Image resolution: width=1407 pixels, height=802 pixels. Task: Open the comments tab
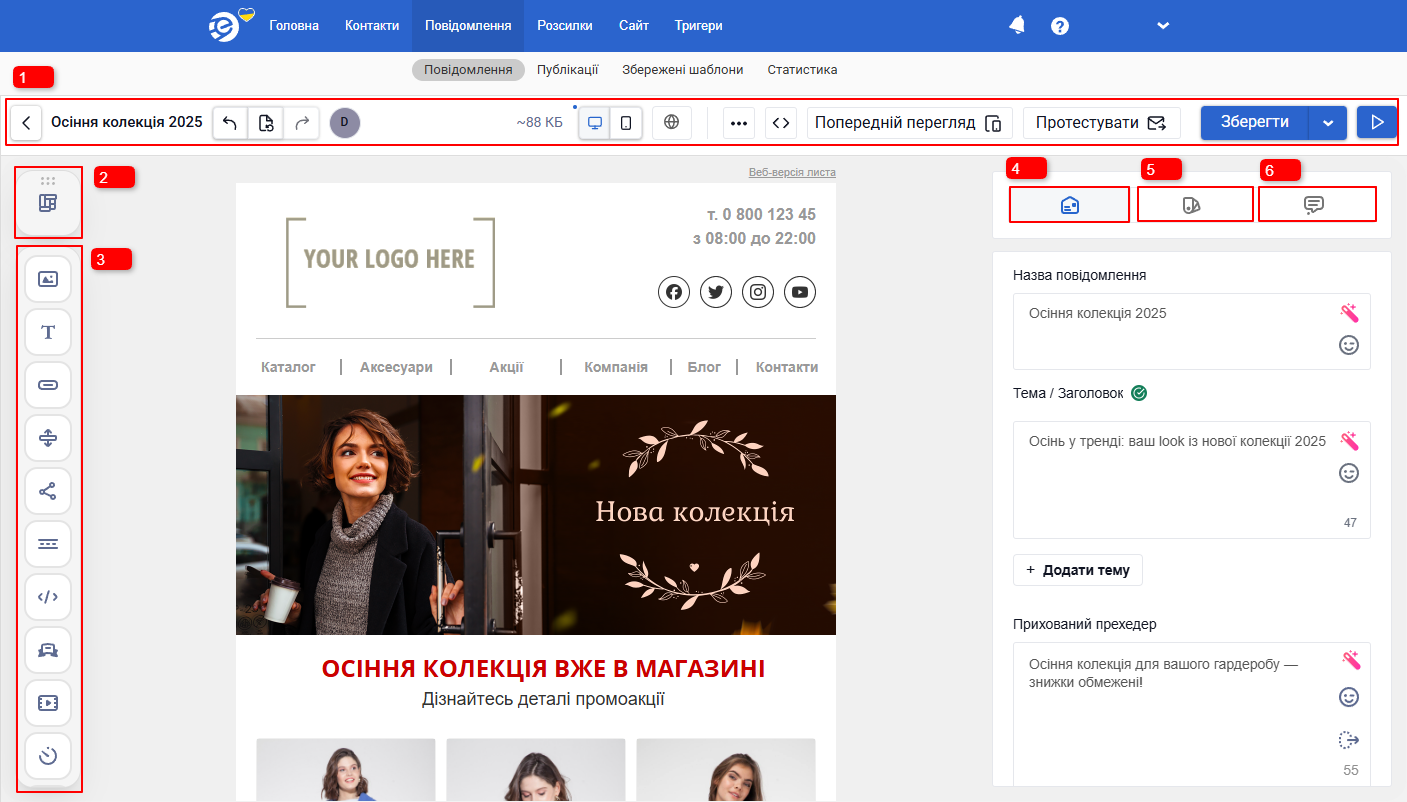point(1315,205)
